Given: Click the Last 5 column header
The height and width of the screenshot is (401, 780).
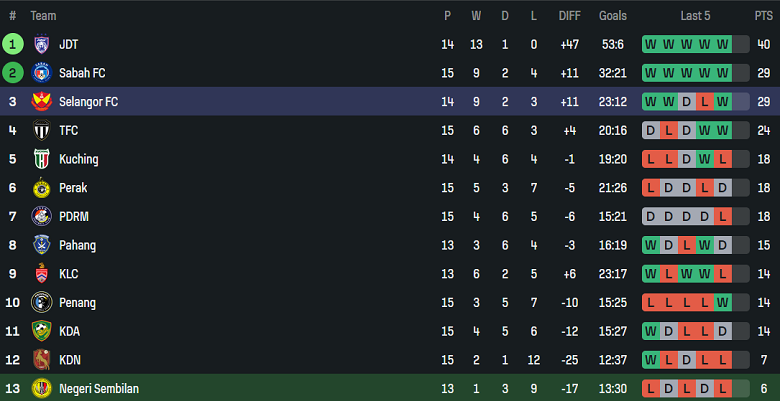Looking at the screenshot, I should click(x=695, y=16).
